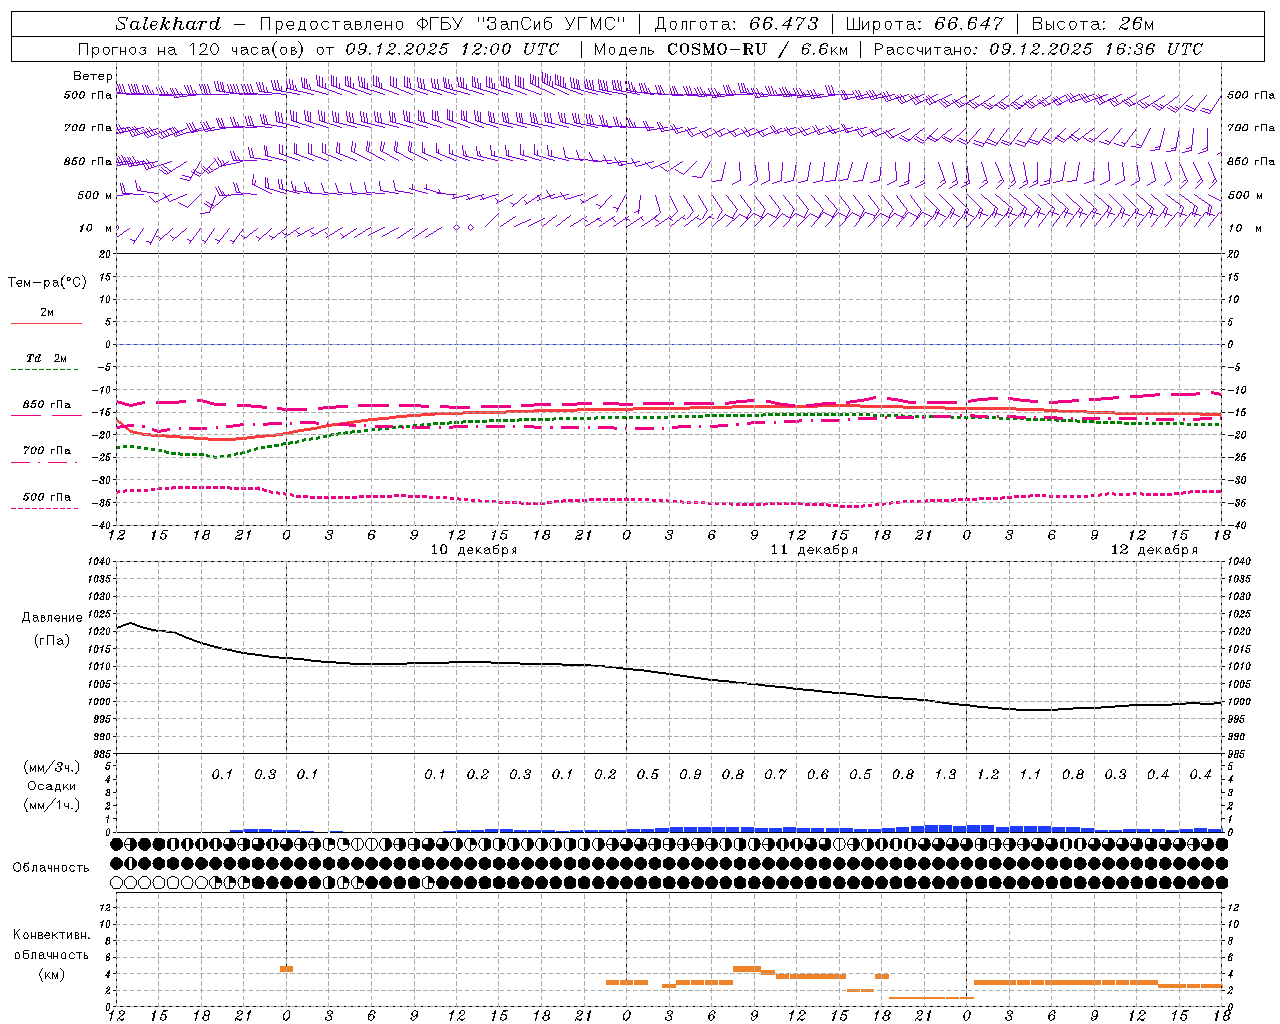Click the 'Давление' pressure panel label

click(x=52, y=618)
